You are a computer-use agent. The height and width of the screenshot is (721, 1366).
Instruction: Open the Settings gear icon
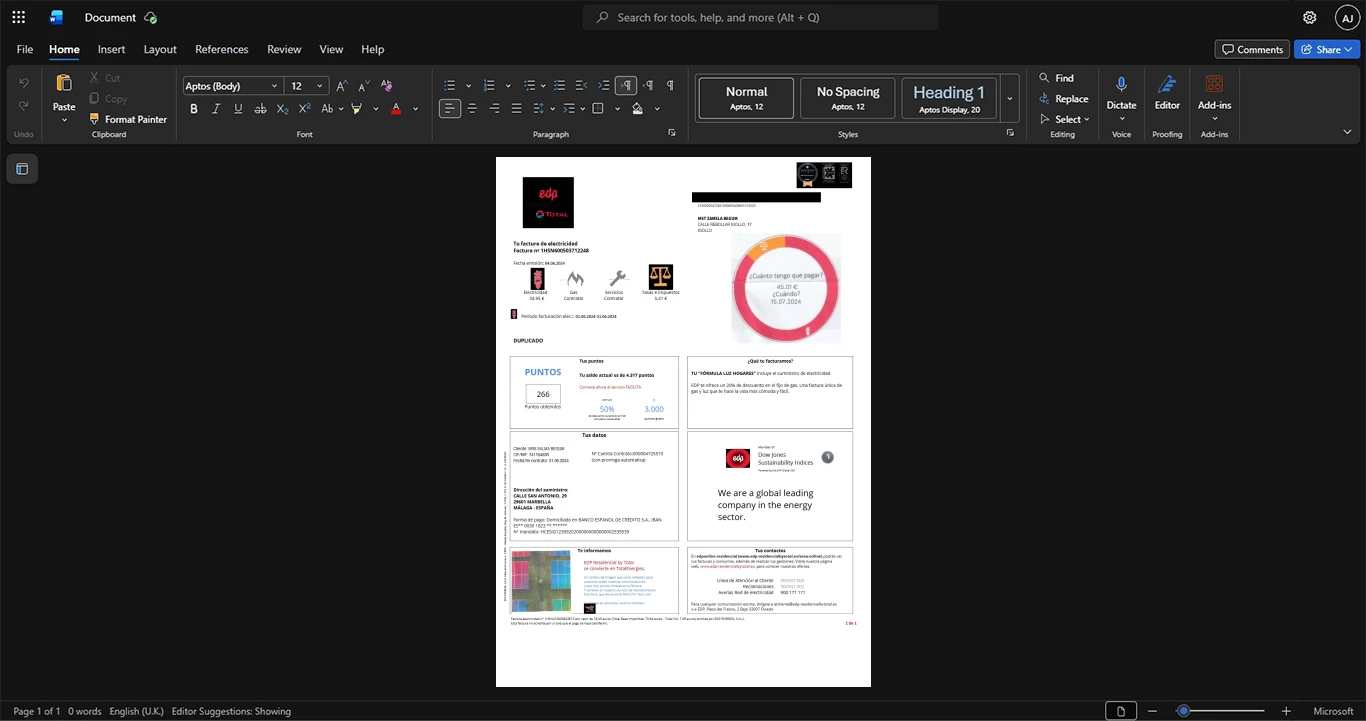click(x=1310, y=17)
